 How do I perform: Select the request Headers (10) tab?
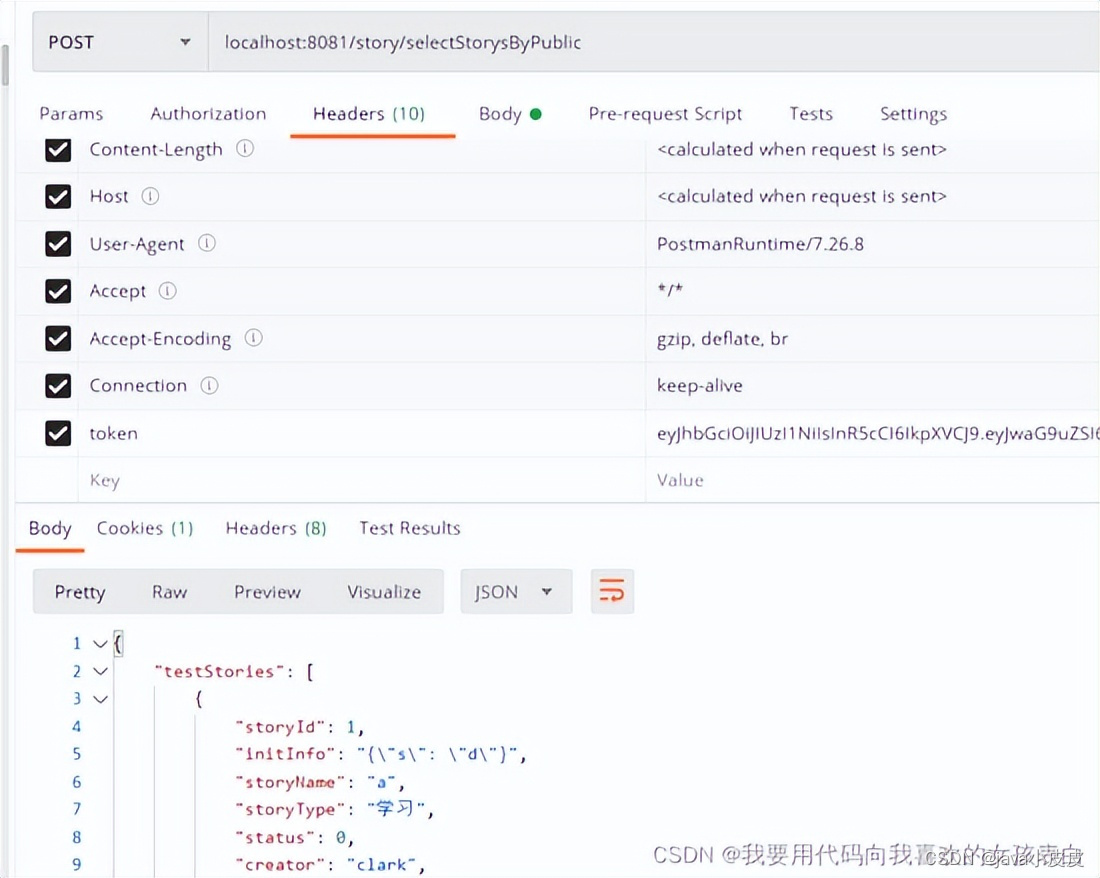[369, 114]
